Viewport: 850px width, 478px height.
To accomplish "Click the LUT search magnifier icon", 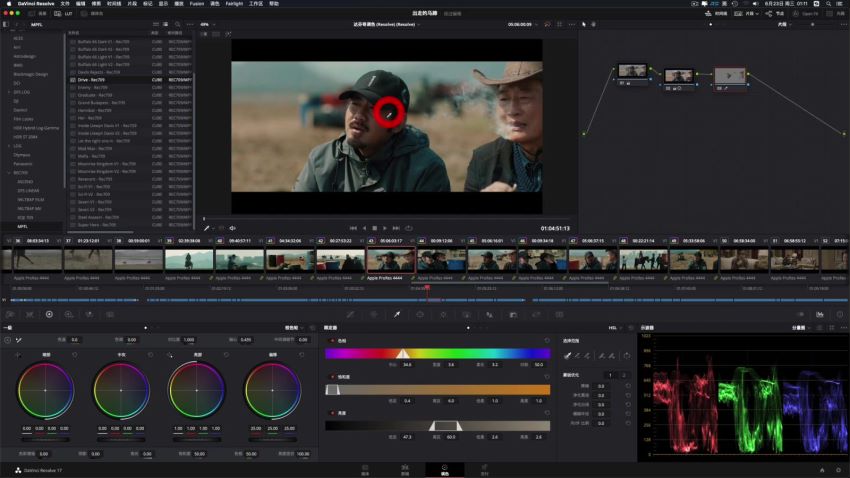I will pyautogui.click(x=177, y=24).
